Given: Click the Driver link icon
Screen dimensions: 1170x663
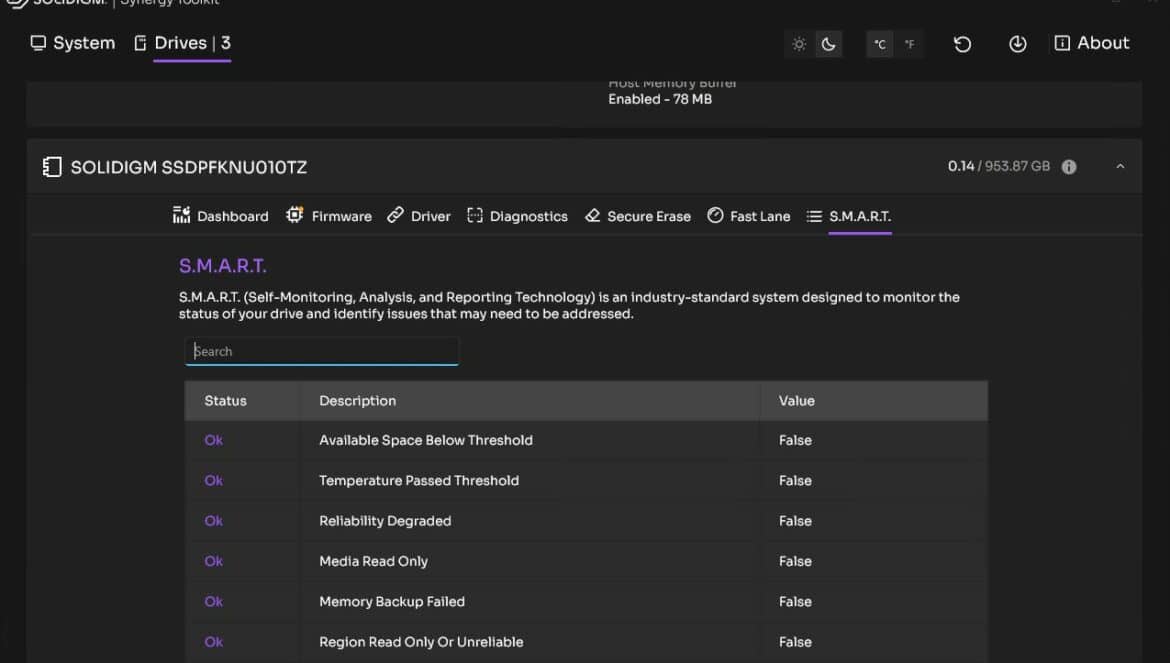Looking at the screenshot, I should 395,216.
